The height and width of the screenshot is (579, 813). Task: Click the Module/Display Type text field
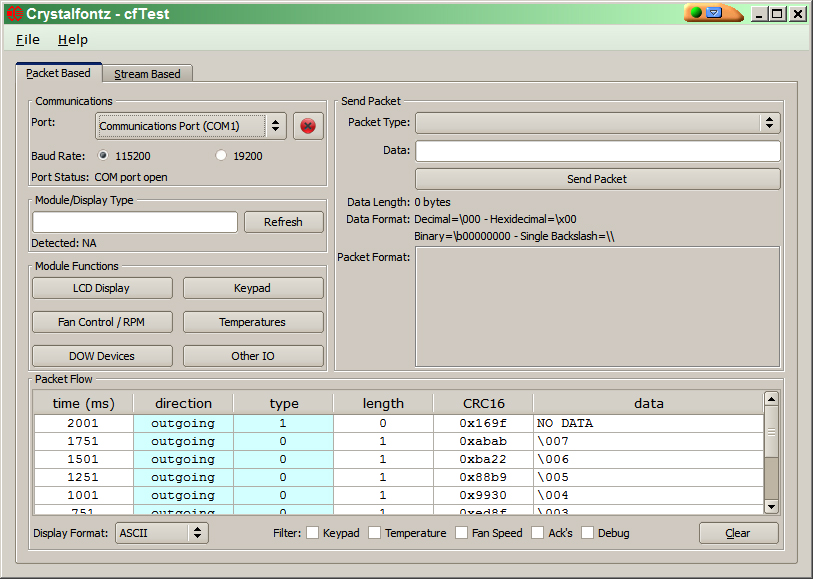[135, 222]
